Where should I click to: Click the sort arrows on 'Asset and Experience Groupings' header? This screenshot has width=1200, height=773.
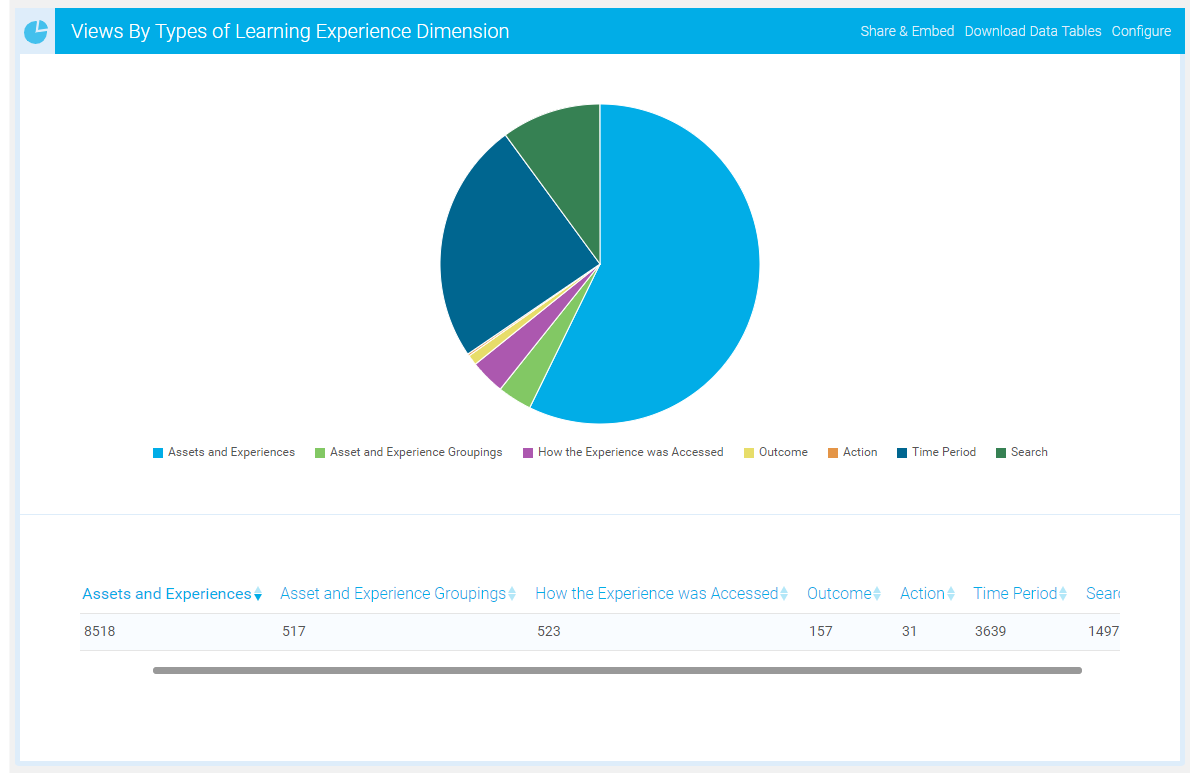tap(514, 593)
